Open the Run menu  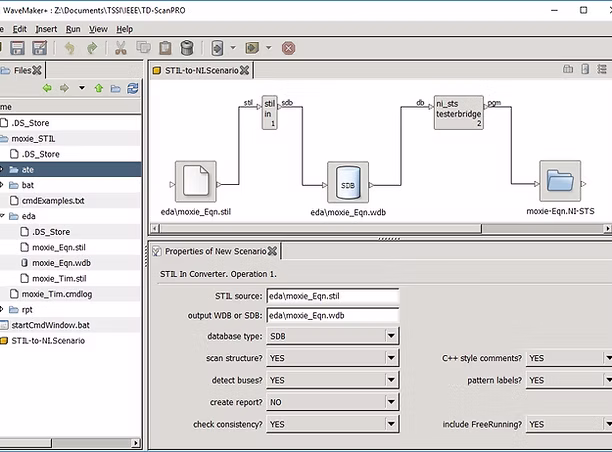point(73,29)
